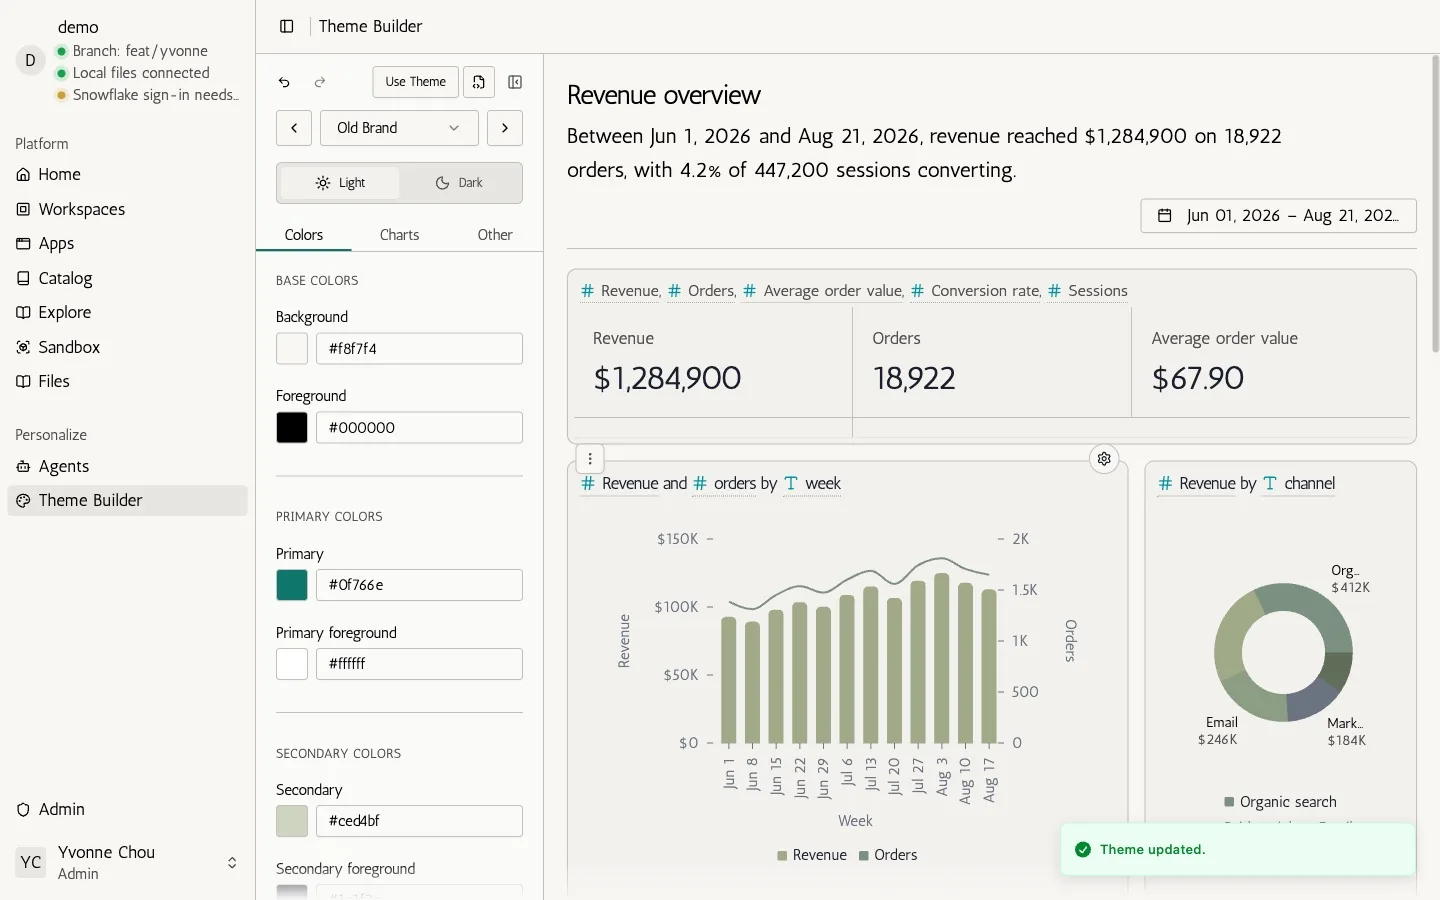This screenshot has width=1440, height=900.
Task: Open Explore in the sidebar
Action: (127, 312)
